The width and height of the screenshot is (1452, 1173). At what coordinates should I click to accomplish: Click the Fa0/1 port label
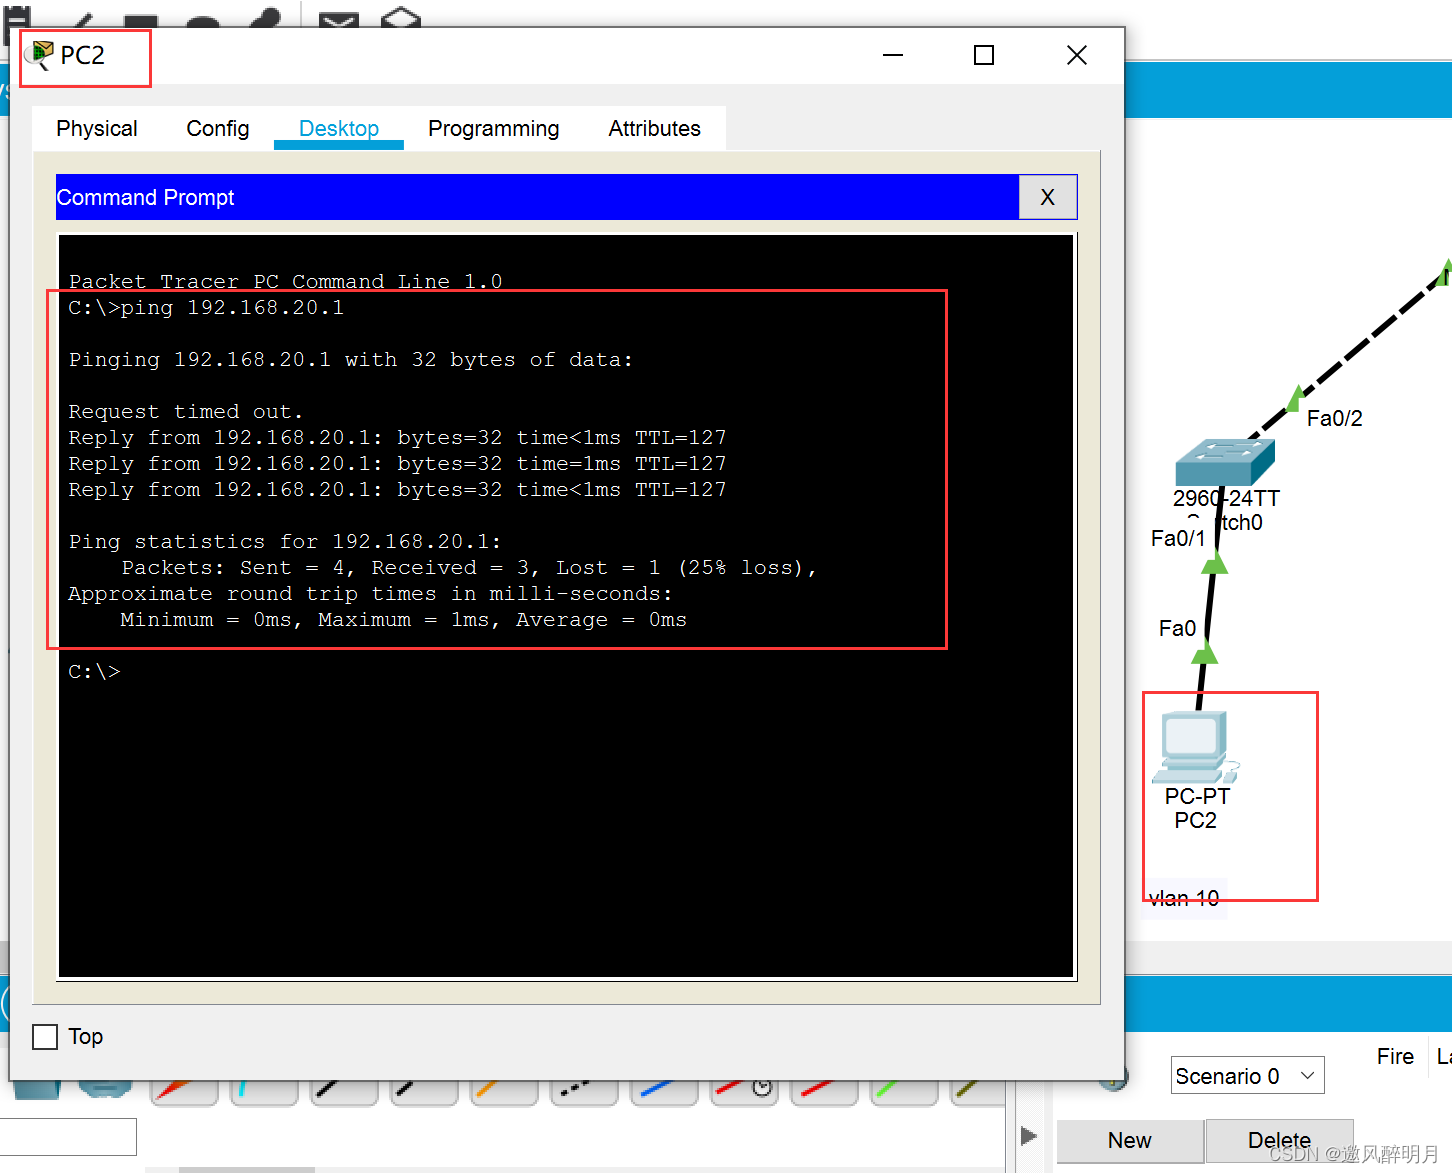click(1178, 539)
